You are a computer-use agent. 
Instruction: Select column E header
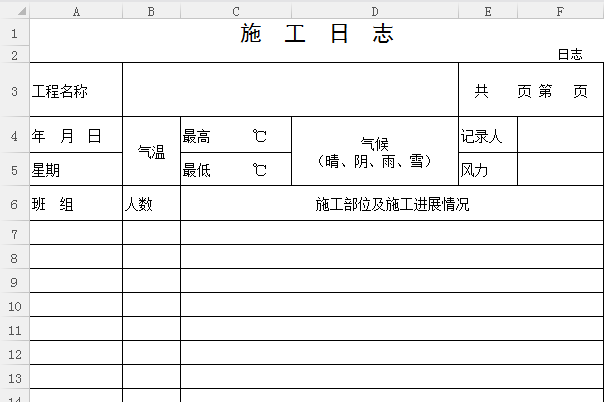click(487, 10)
